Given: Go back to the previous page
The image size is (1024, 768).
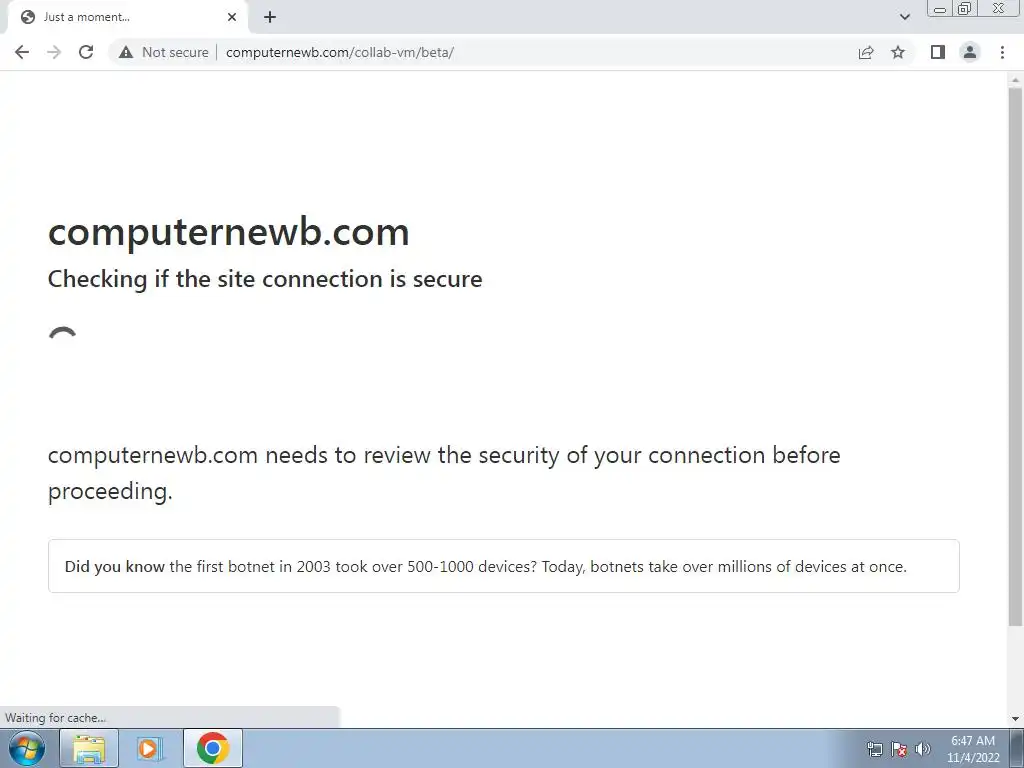Looking at the screenshot, I should (22, 52).
